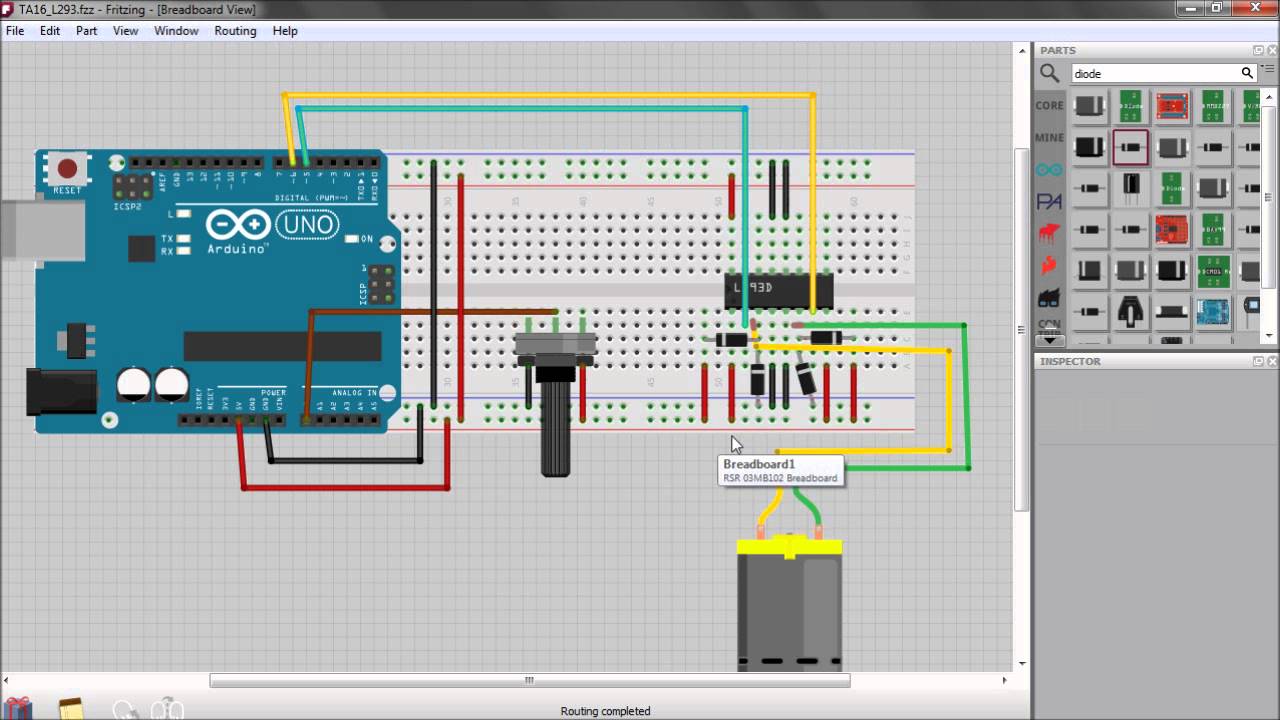Click the horizontal canvas scrollbar thumb
The height and width of the screenshot is (720, 1280).
pyautogui.click(x=530, y=680)
